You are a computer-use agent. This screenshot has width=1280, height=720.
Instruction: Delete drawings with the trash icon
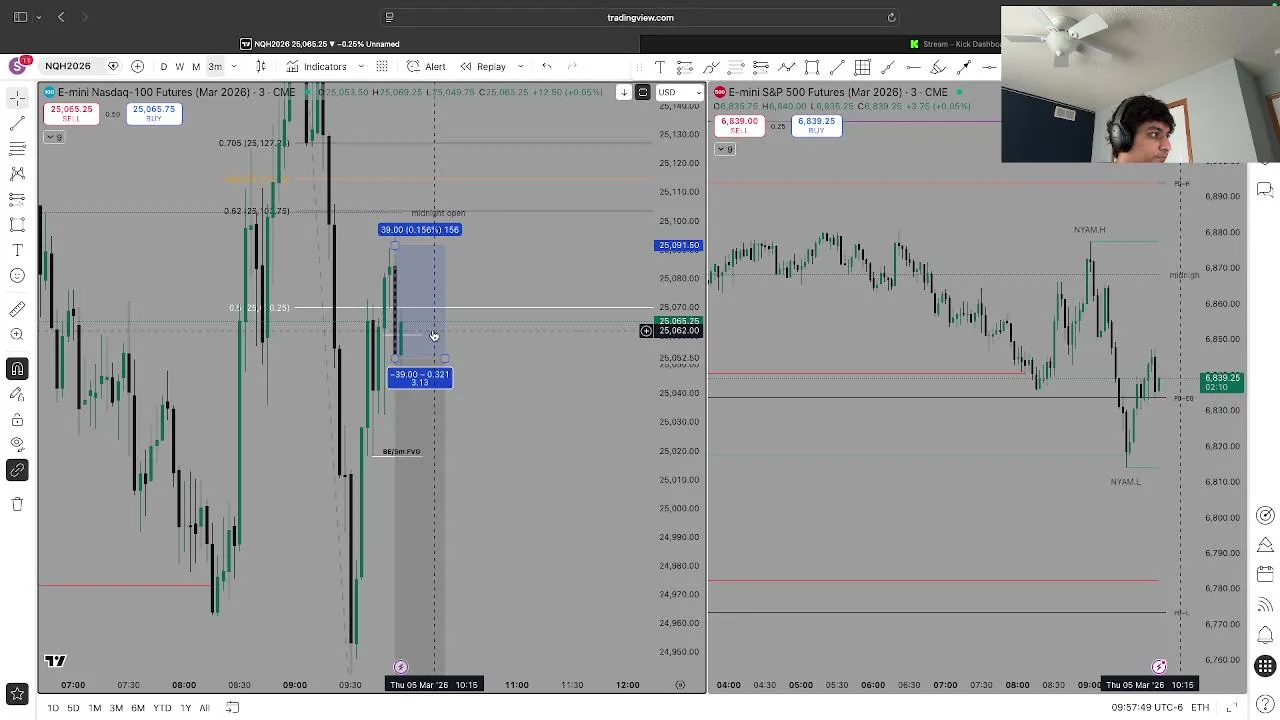click(x=17, y=504)
